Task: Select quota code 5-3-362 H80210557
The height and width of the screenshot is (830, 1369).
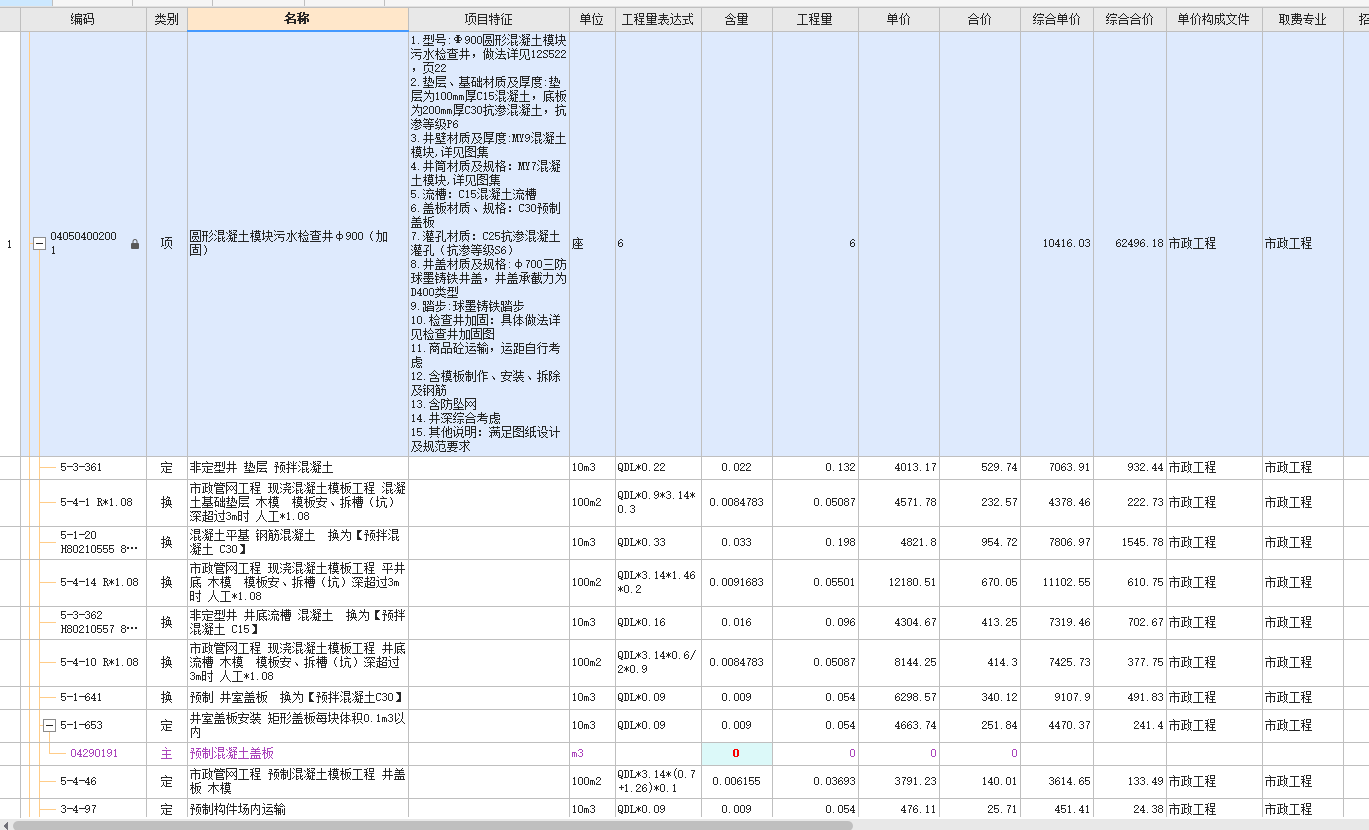Action: pyautogui.click(x=99, y=622)
